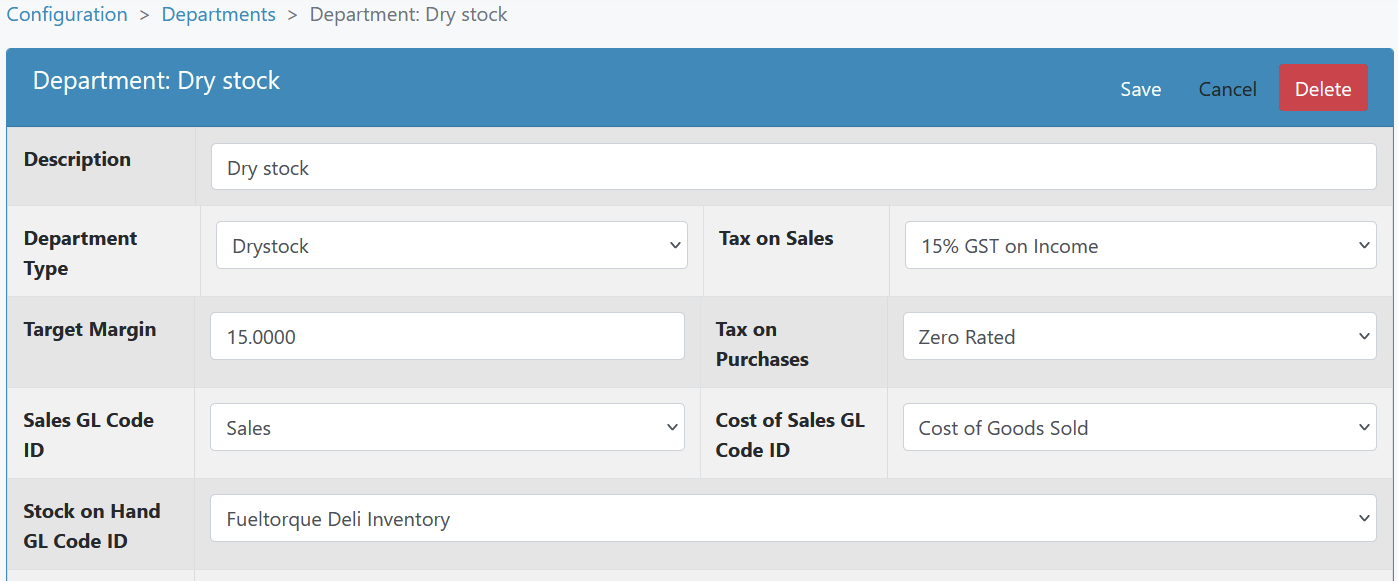The width and height of the screenshot is (1398, 581).
Task: Choose a Sales GL Code ID option
Action: (447, 427)
